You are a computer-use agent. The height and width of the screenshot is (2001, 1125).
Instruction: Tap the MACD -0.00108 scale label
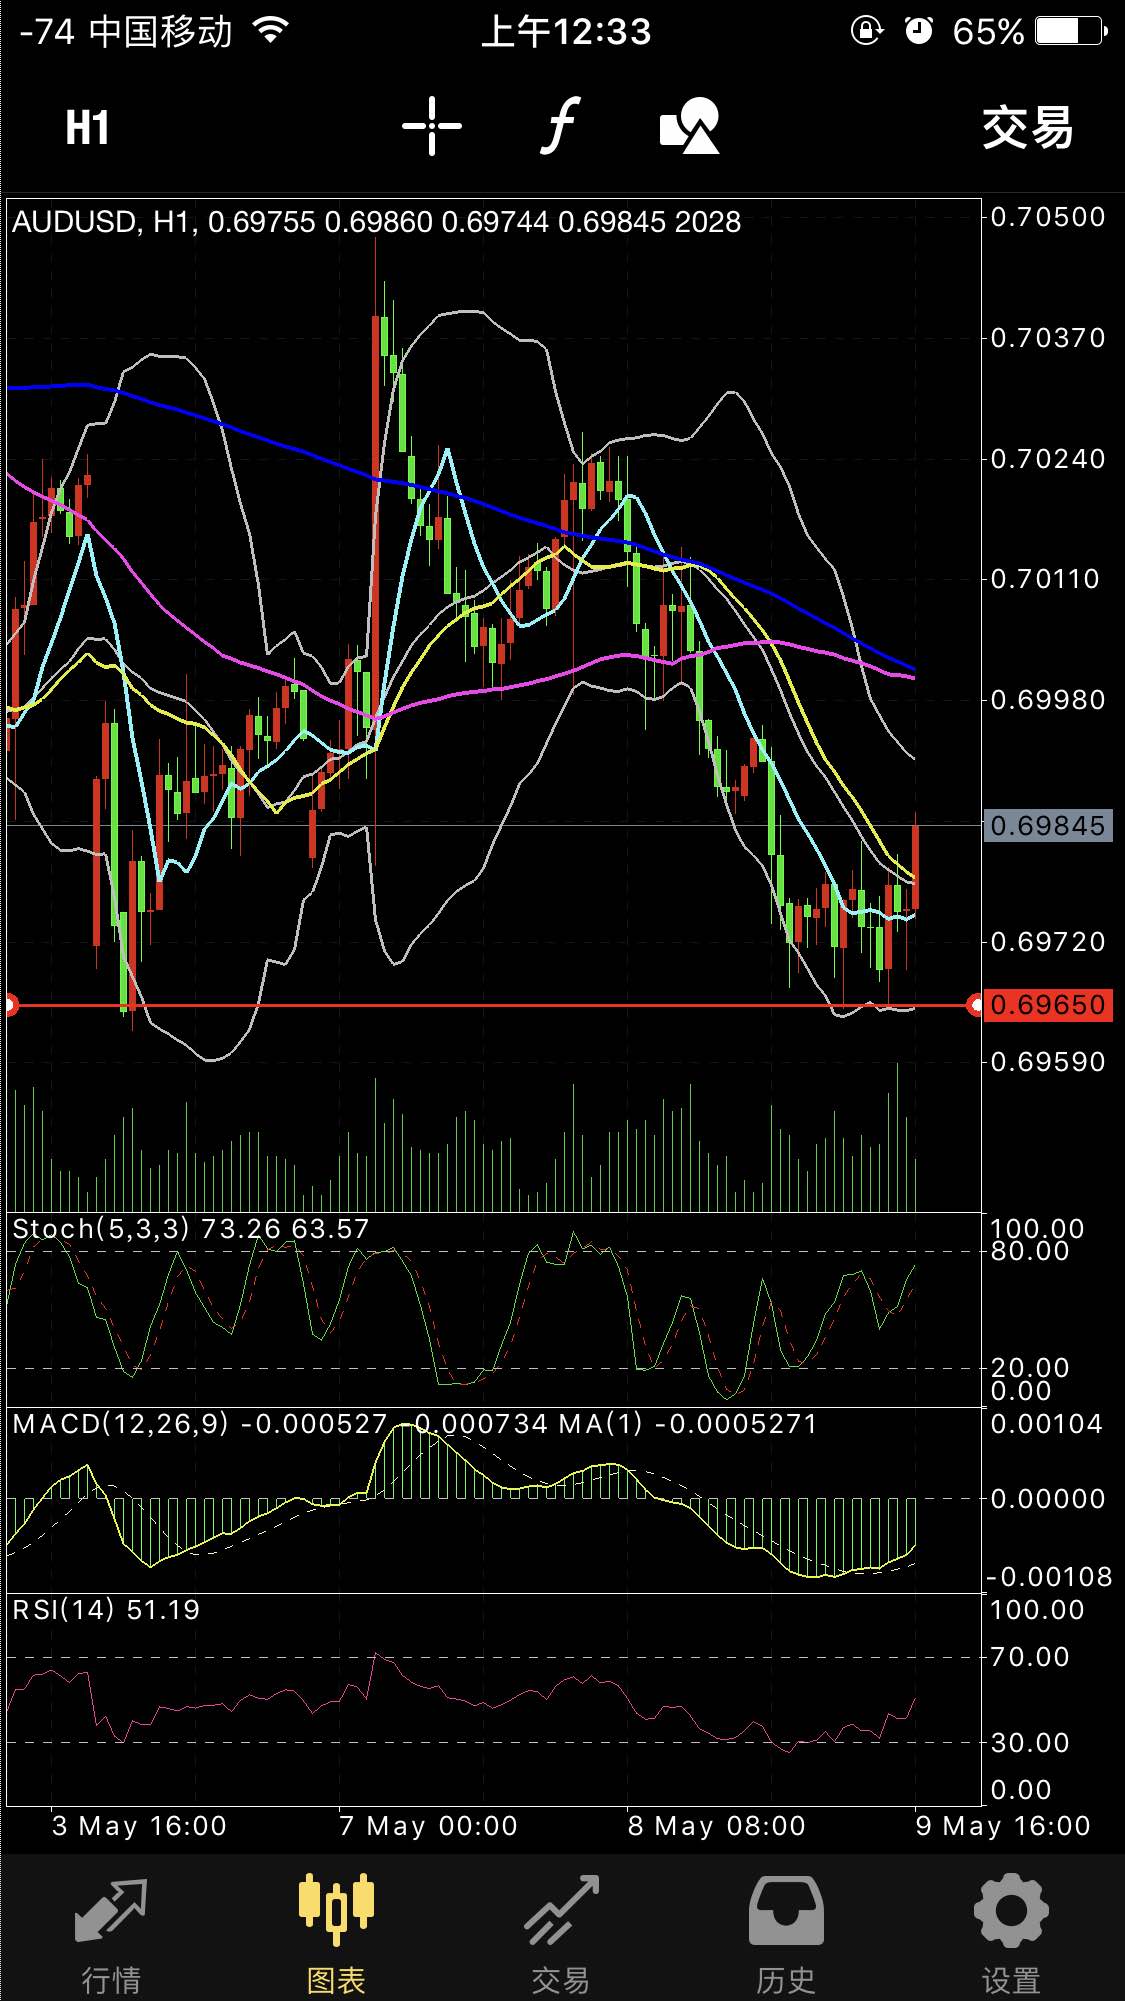click(1049, 1577)
